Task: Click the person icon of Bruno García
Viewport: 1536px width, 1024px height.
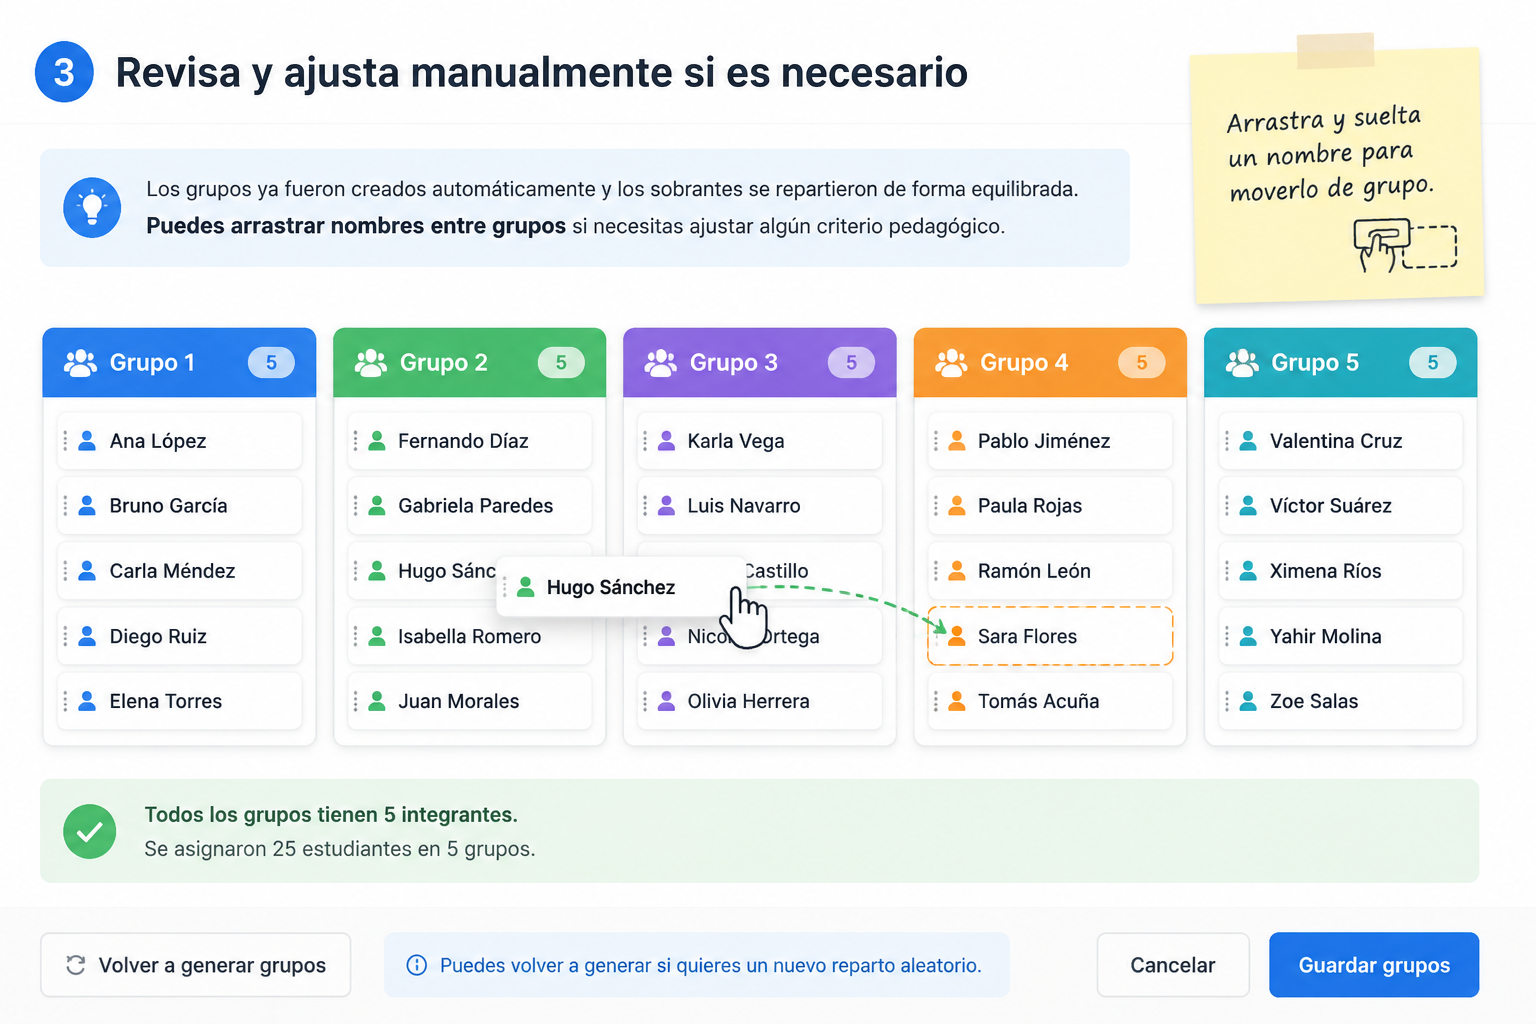Action: [x=88, y=506]
